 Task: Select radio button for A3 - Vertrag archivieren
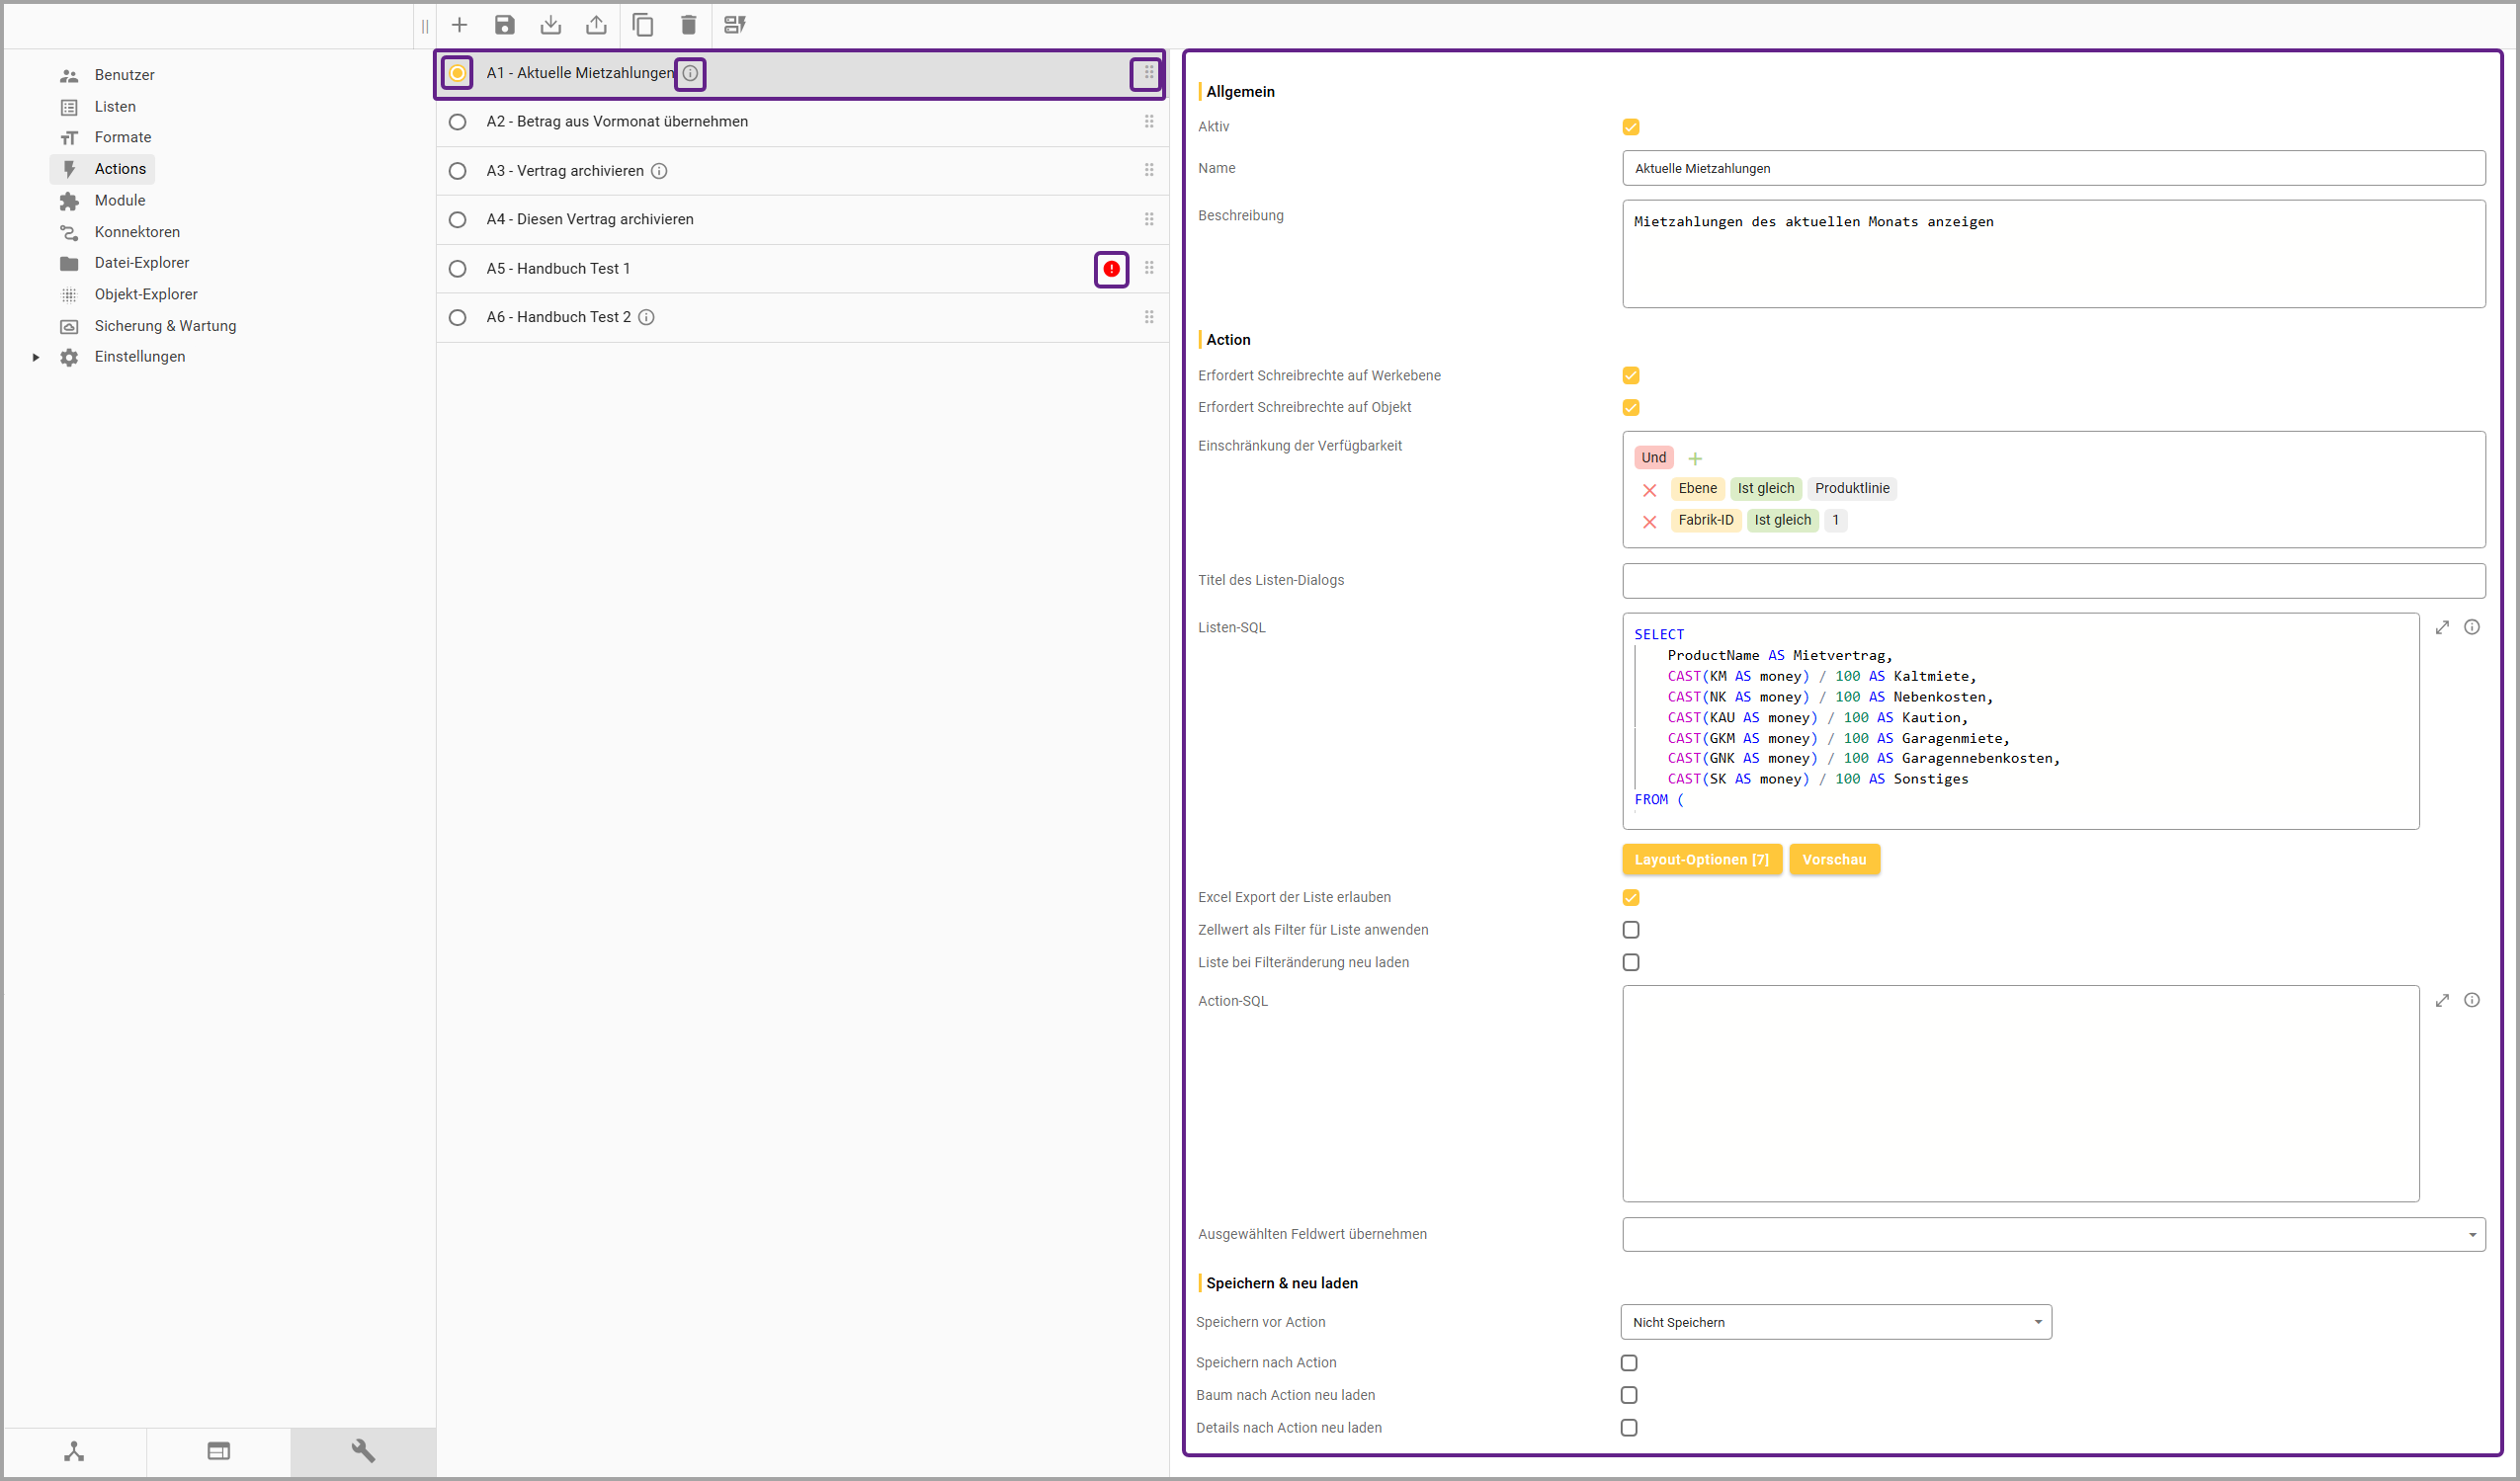458,171
